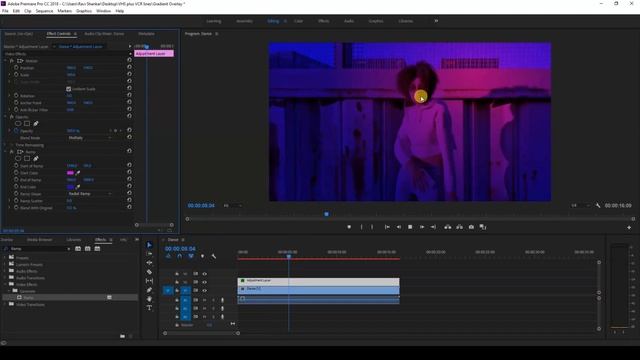Filter Accelerated Effects in Effects panel
Viewport: 640px width, 360px height.
[x=78, y=249]
